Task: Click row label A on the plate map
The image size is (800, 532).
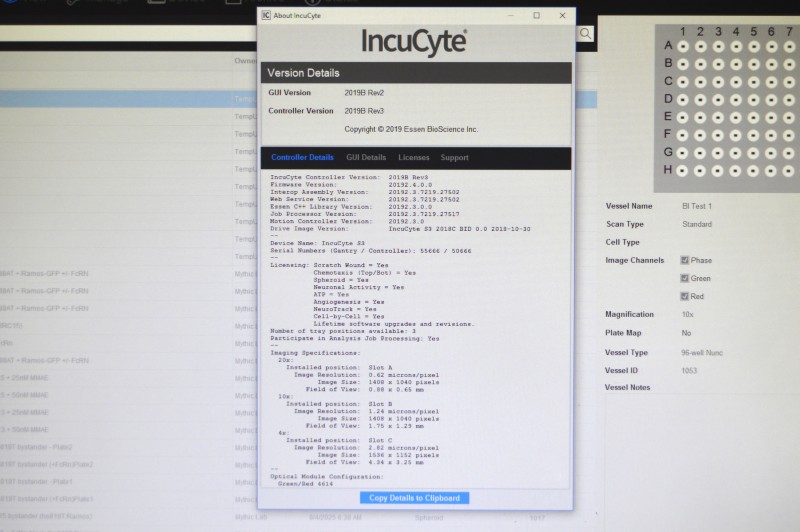Action: (x=668, y=46)
